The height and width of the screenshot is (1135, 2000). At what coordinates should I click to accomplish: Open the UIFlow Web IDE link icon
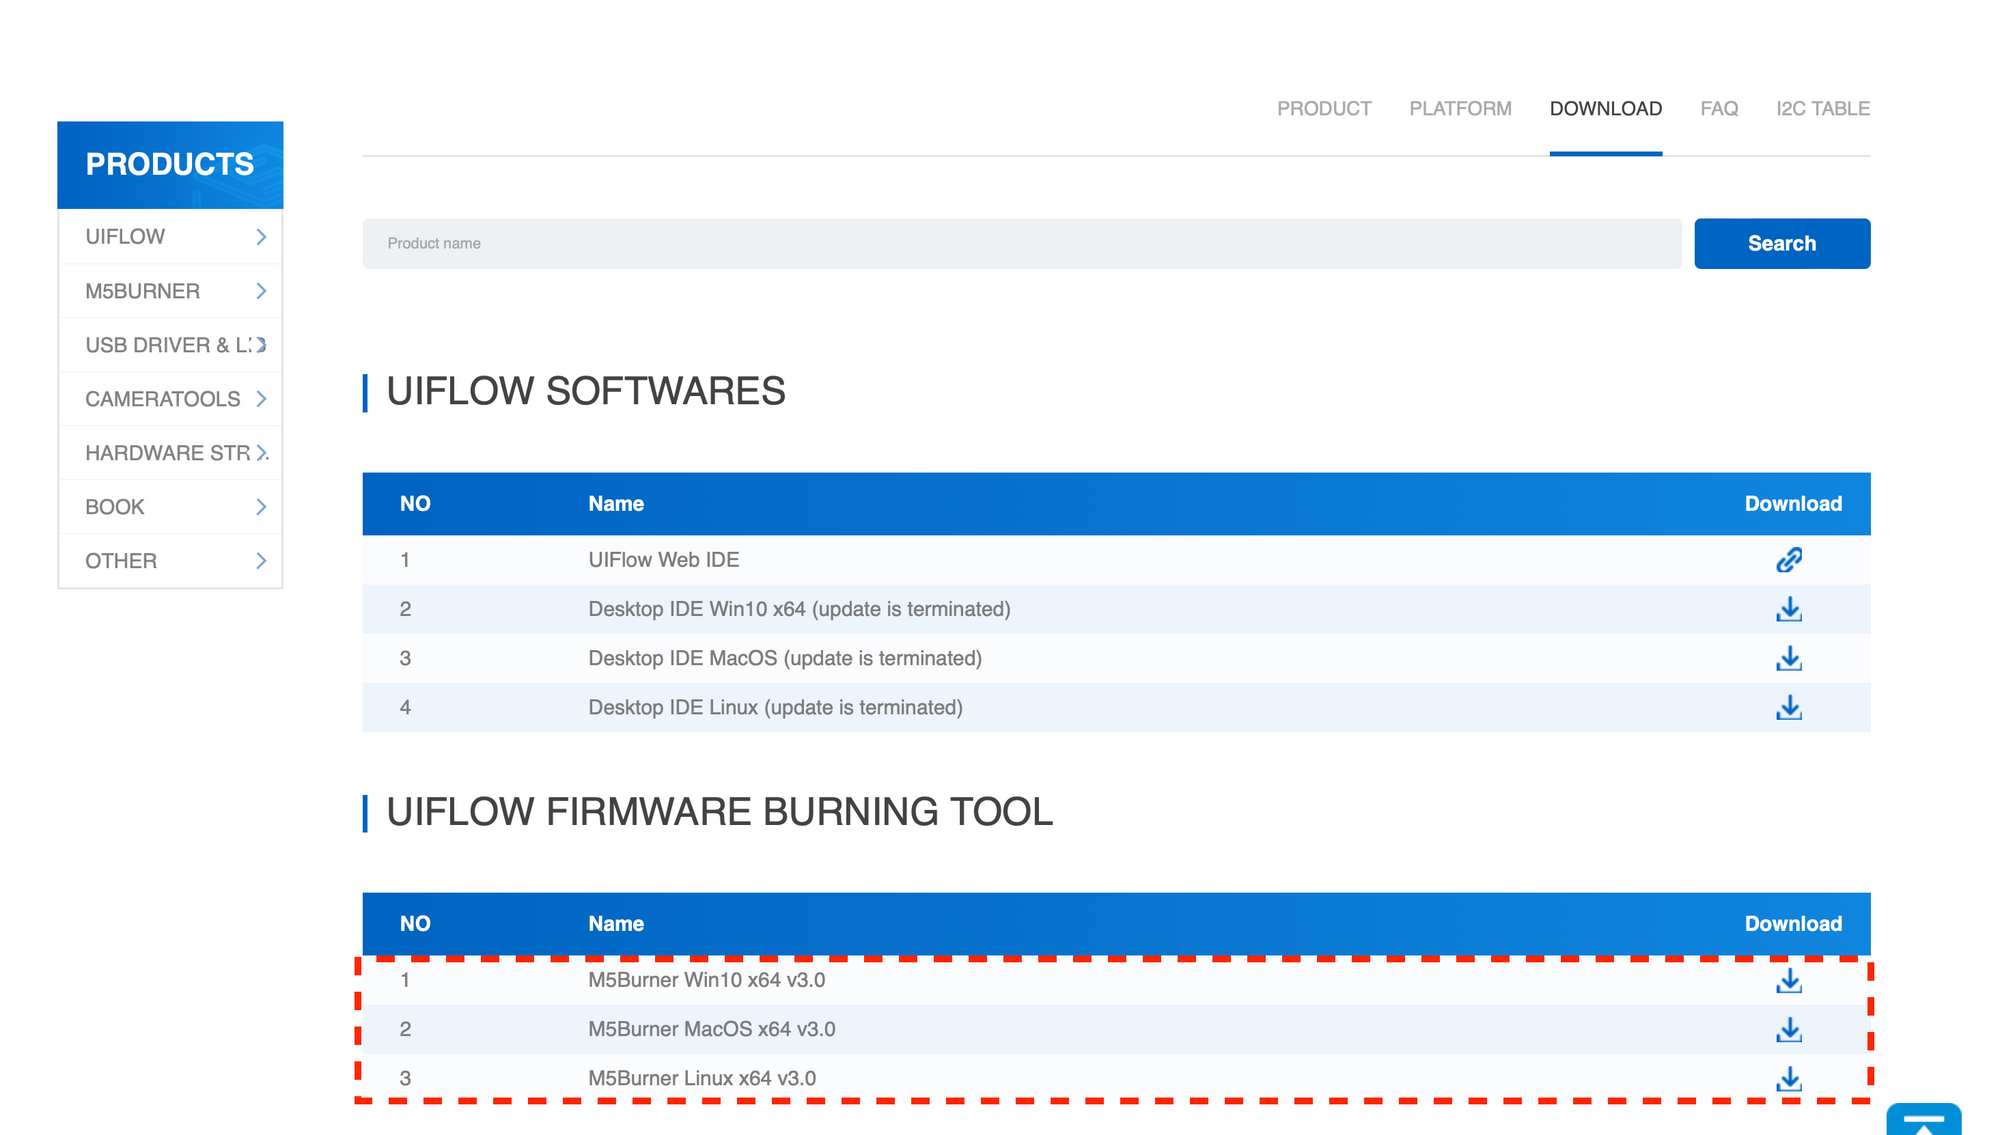[x=1788, y=560]
